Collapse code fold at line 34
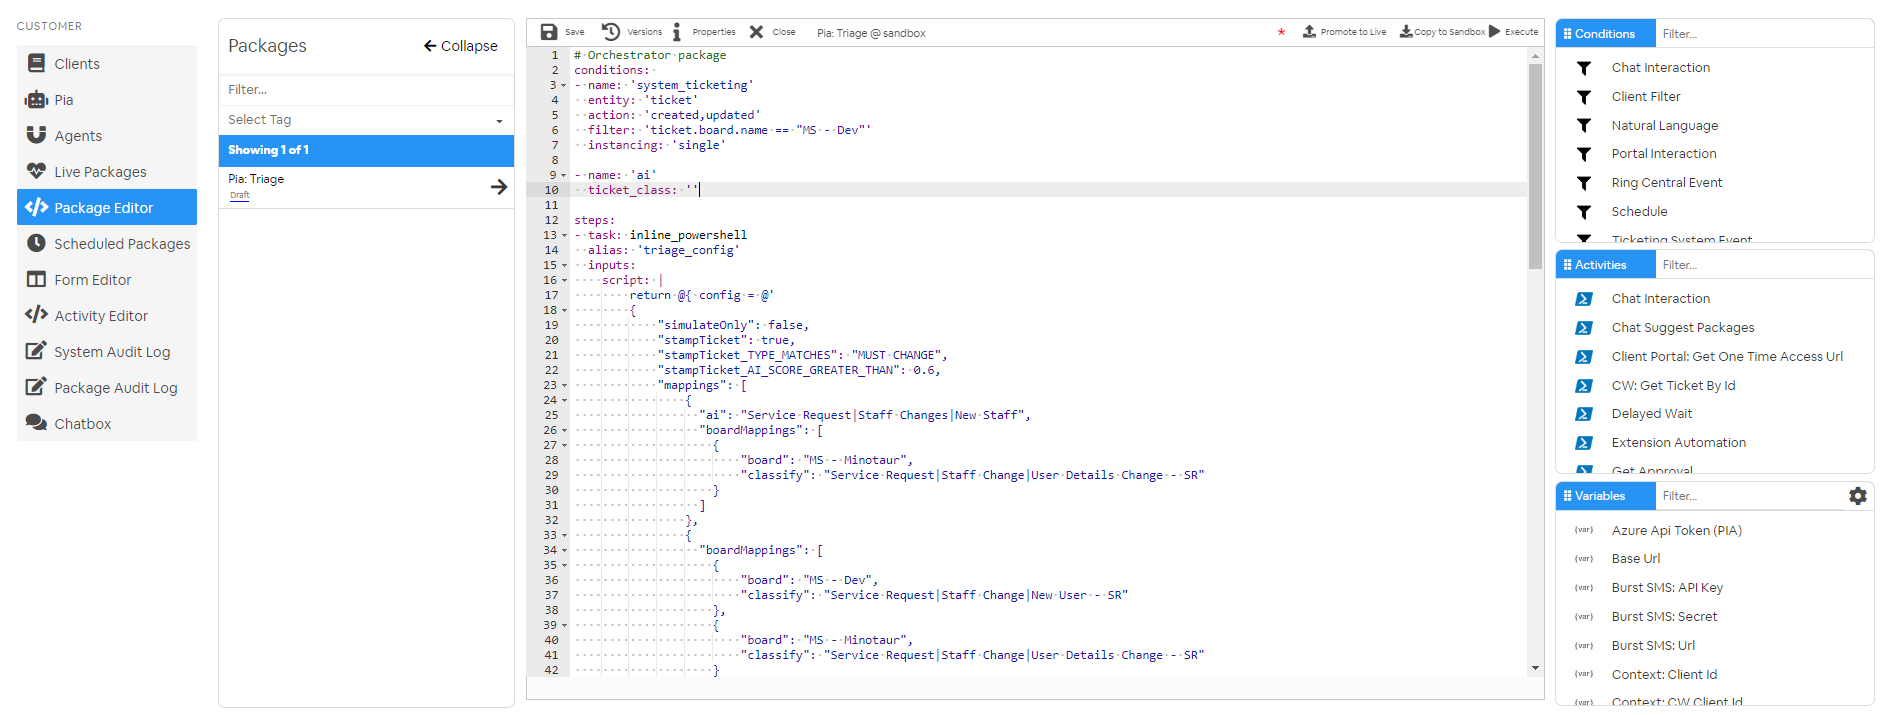1884x715 pixels. 564,551
